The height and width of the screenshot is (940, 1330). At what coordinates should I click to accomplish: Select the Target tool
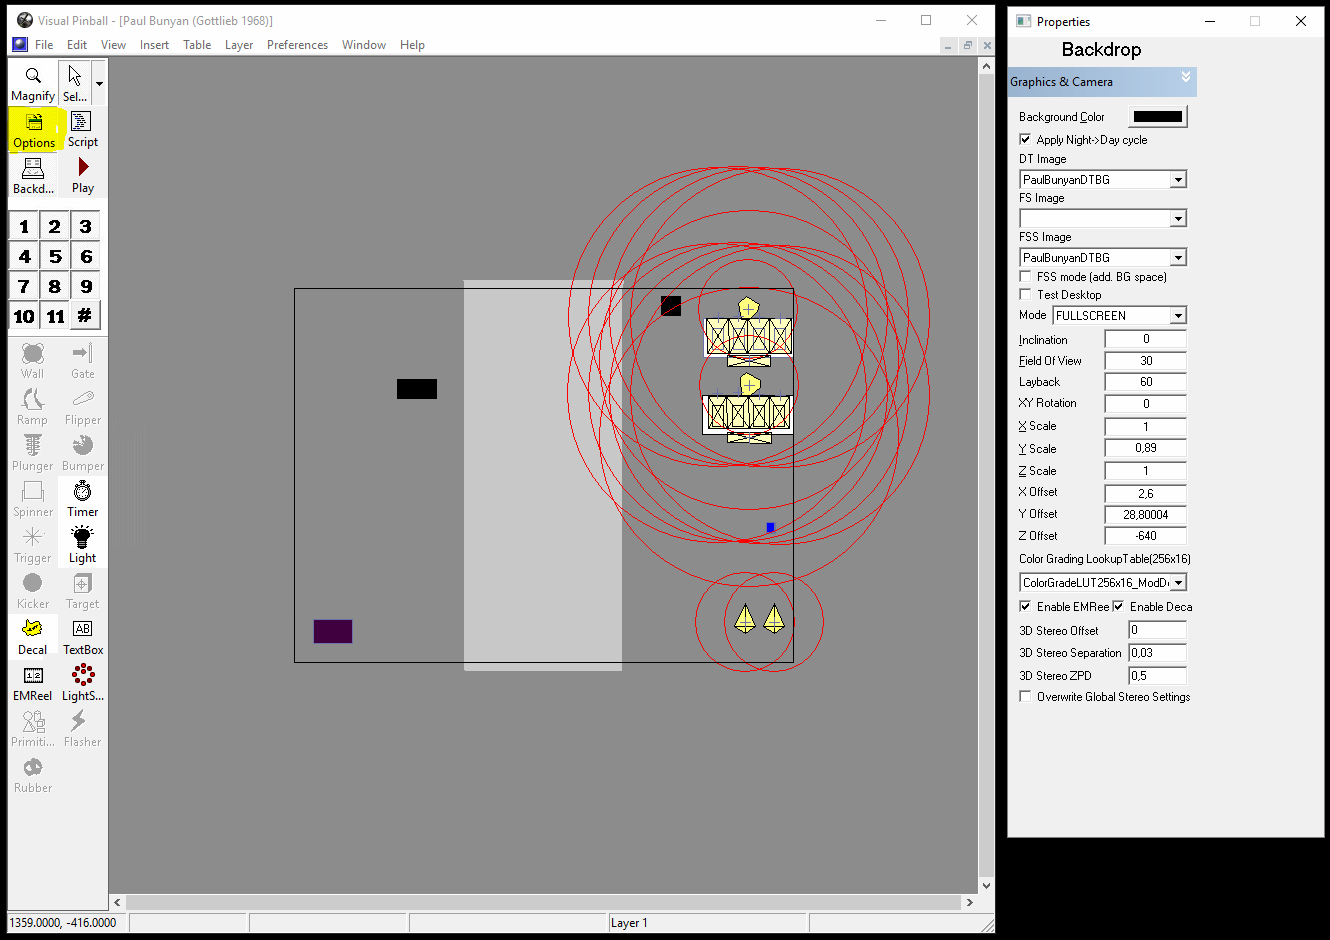coord(83,590)
